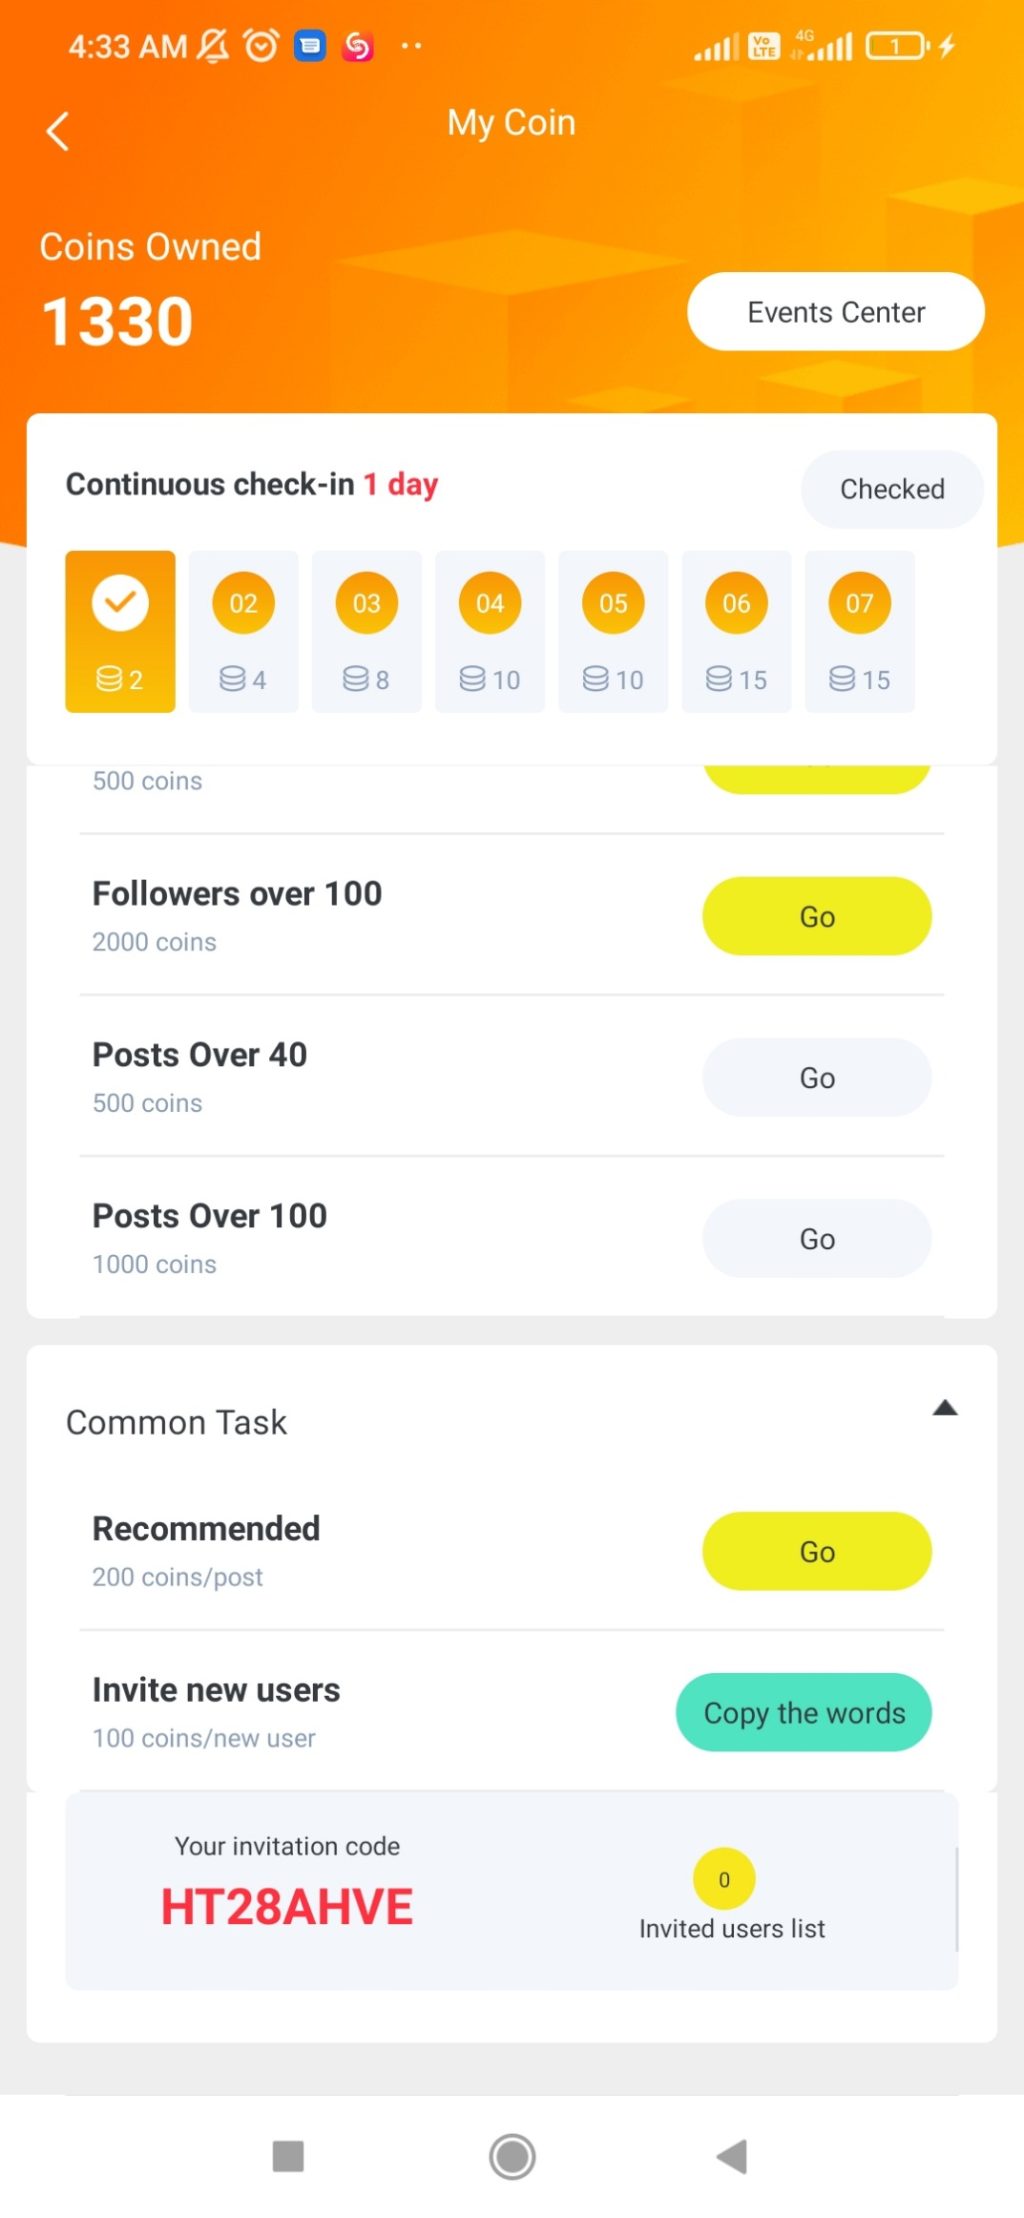Viewport: 1024px width, 2218px height.
Task: Open the Events Center
Action: point(835,312)
